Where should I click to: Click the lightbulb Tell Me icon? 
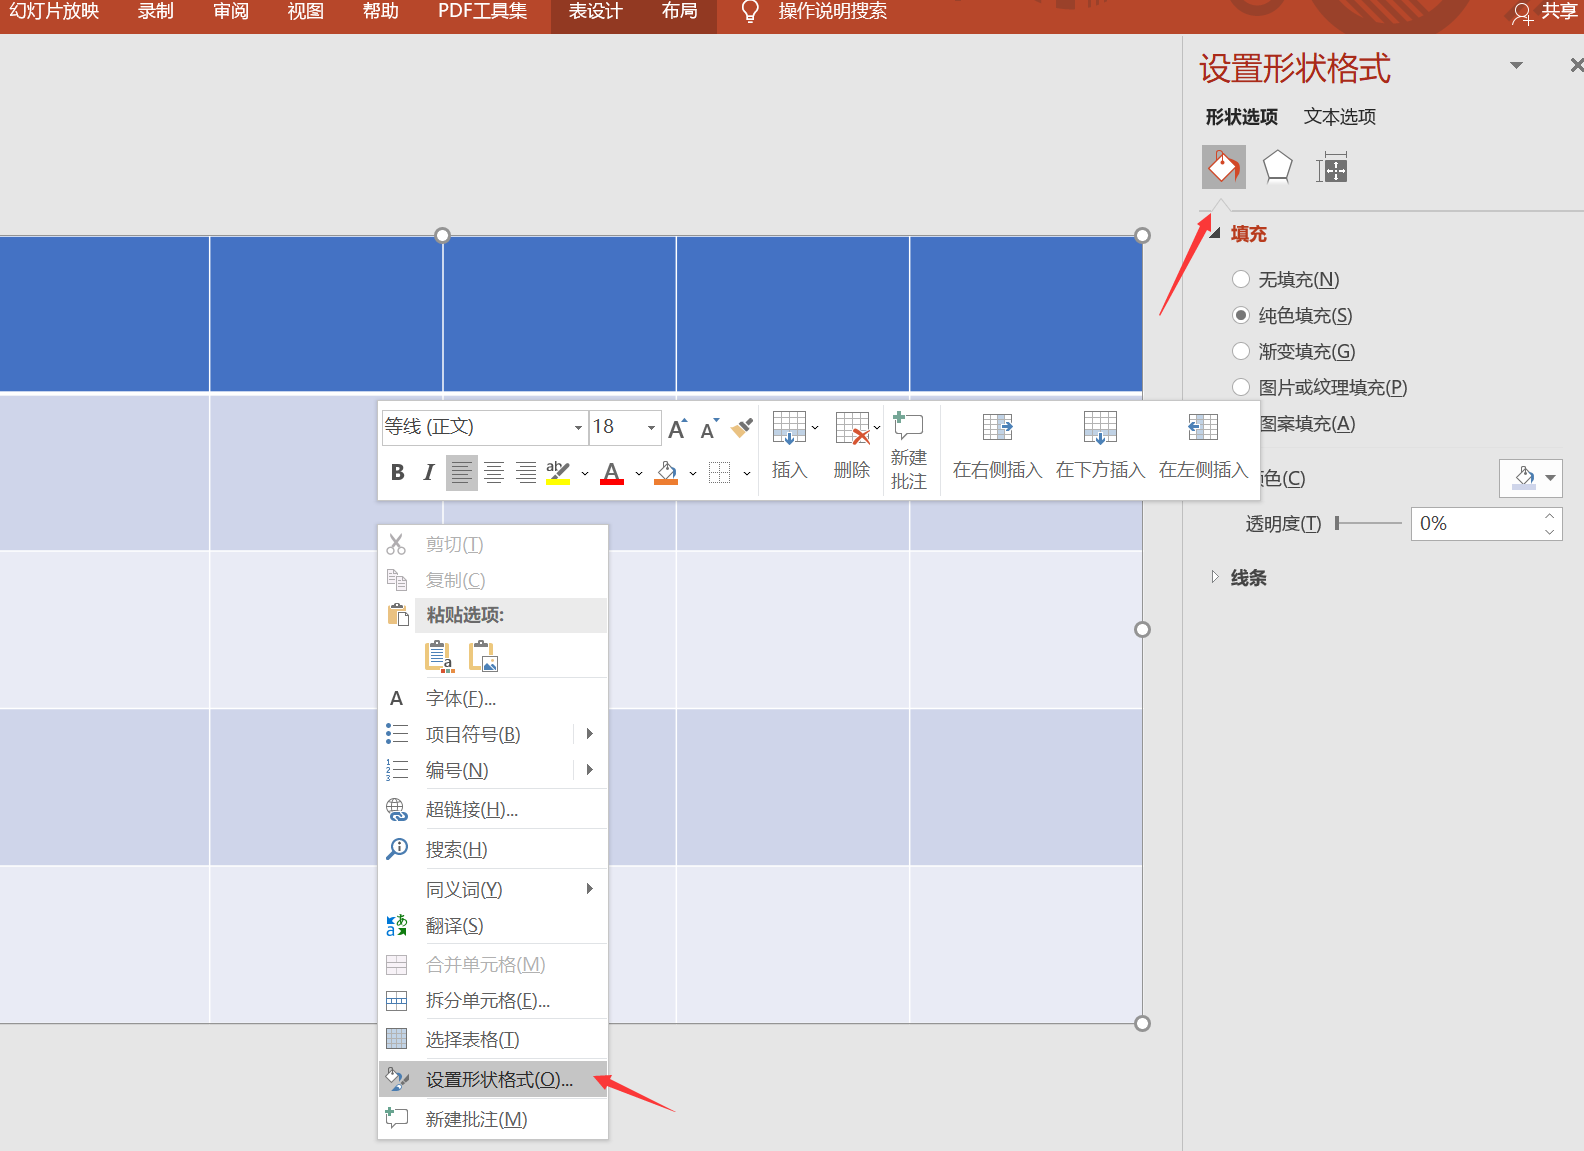click(x=749, y=12)
